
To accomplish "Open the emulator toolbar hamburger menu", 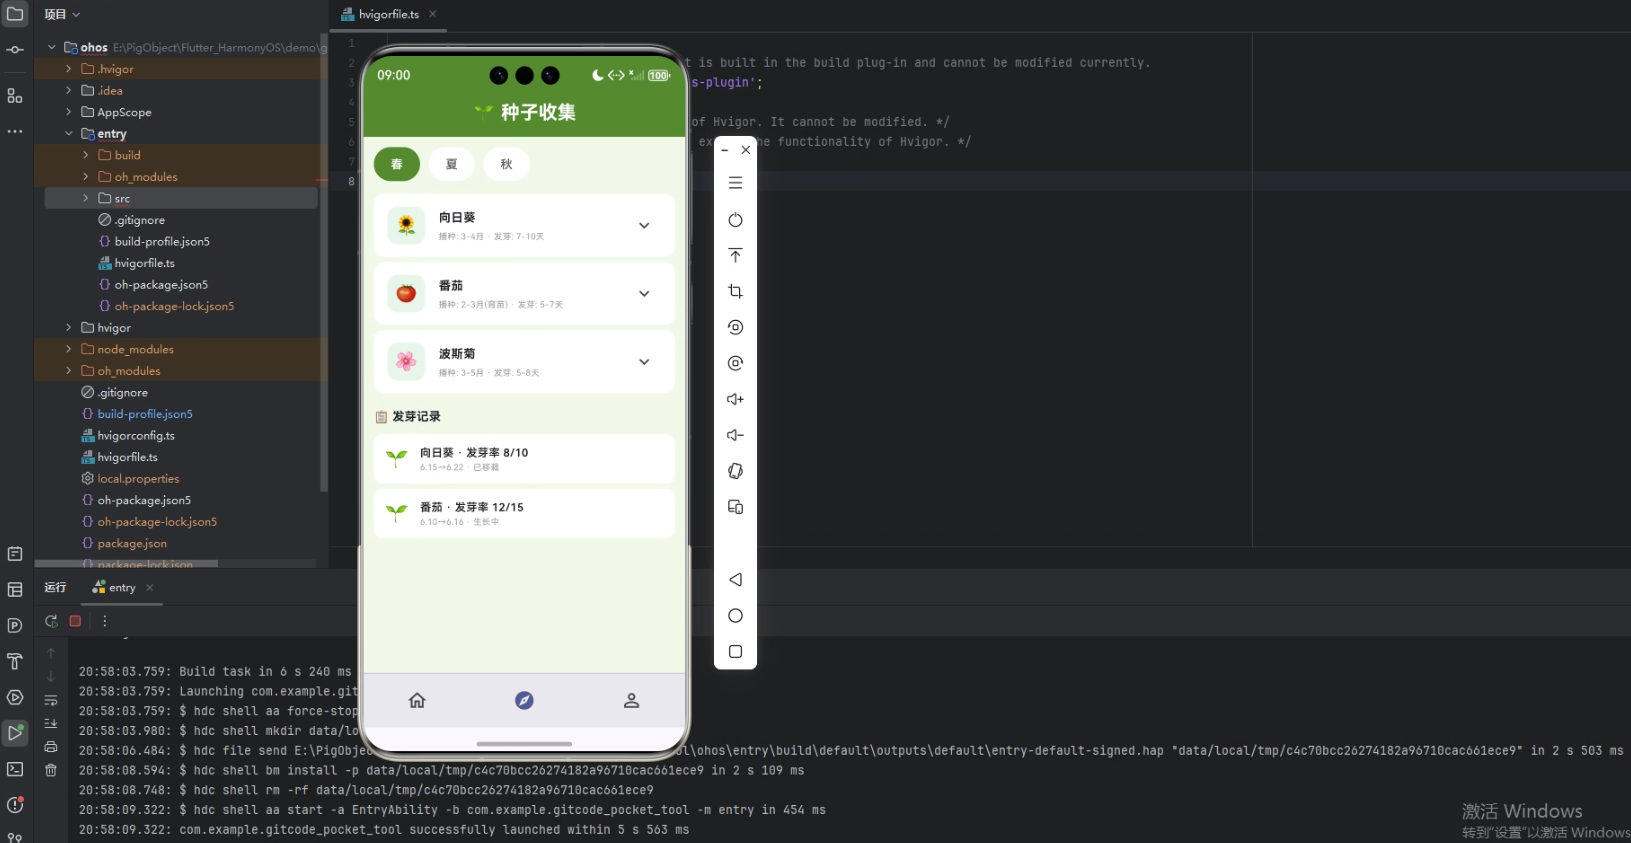I will [x=735, y=183].
